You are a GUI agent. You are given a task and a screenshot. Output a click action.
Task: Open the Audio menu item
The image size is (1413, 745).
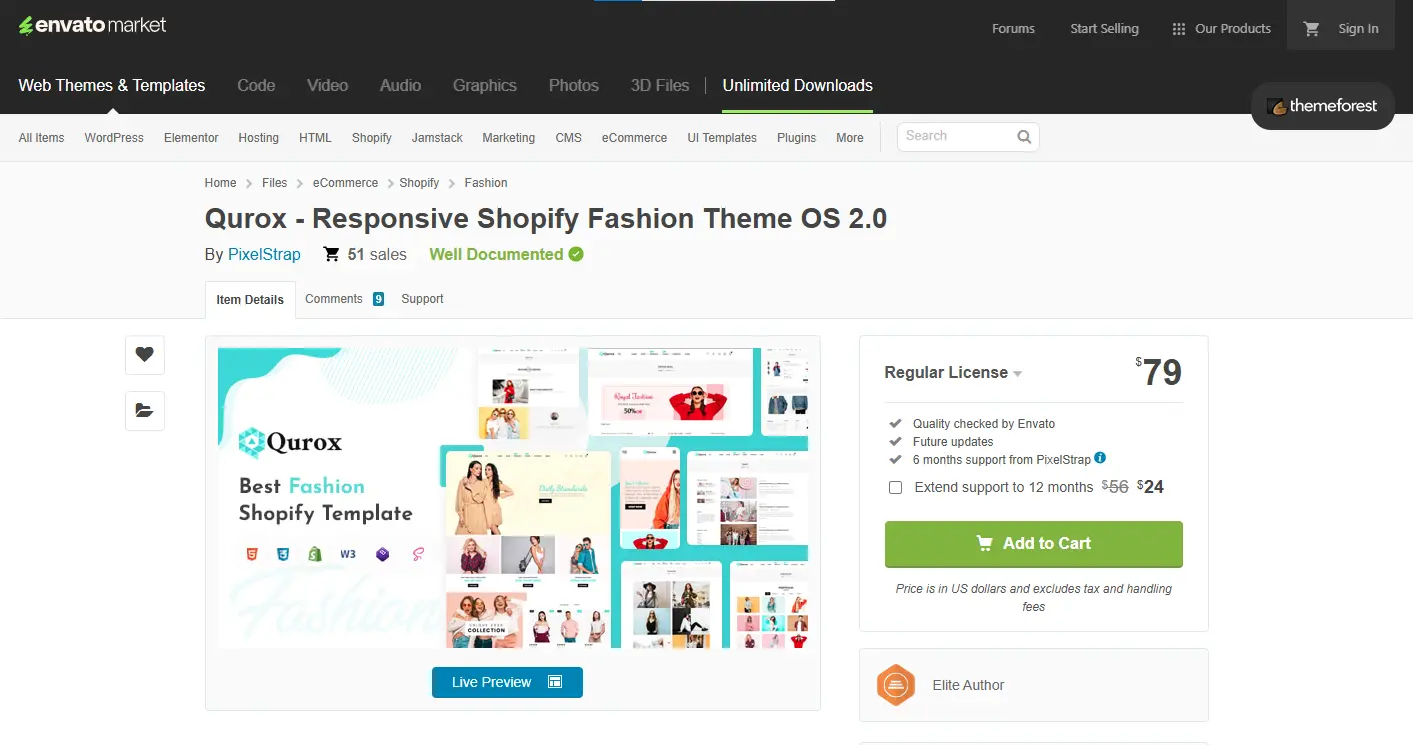tap(400, 85)
